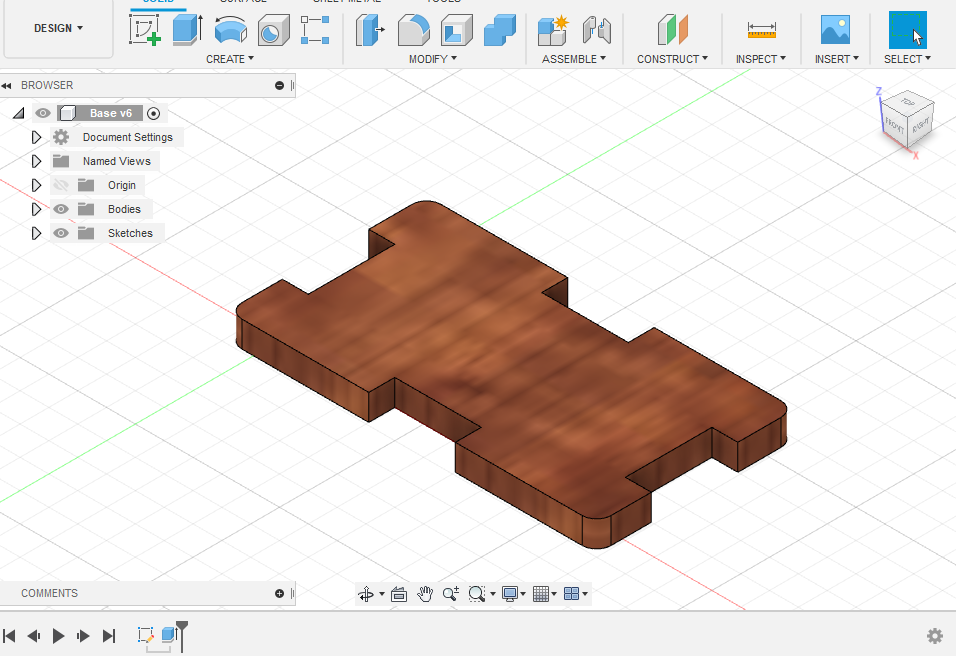Click the Orbit navigation icon
The height and width of the screenshot is (656, 956).
pyautogui.click(x=366, y=594)
